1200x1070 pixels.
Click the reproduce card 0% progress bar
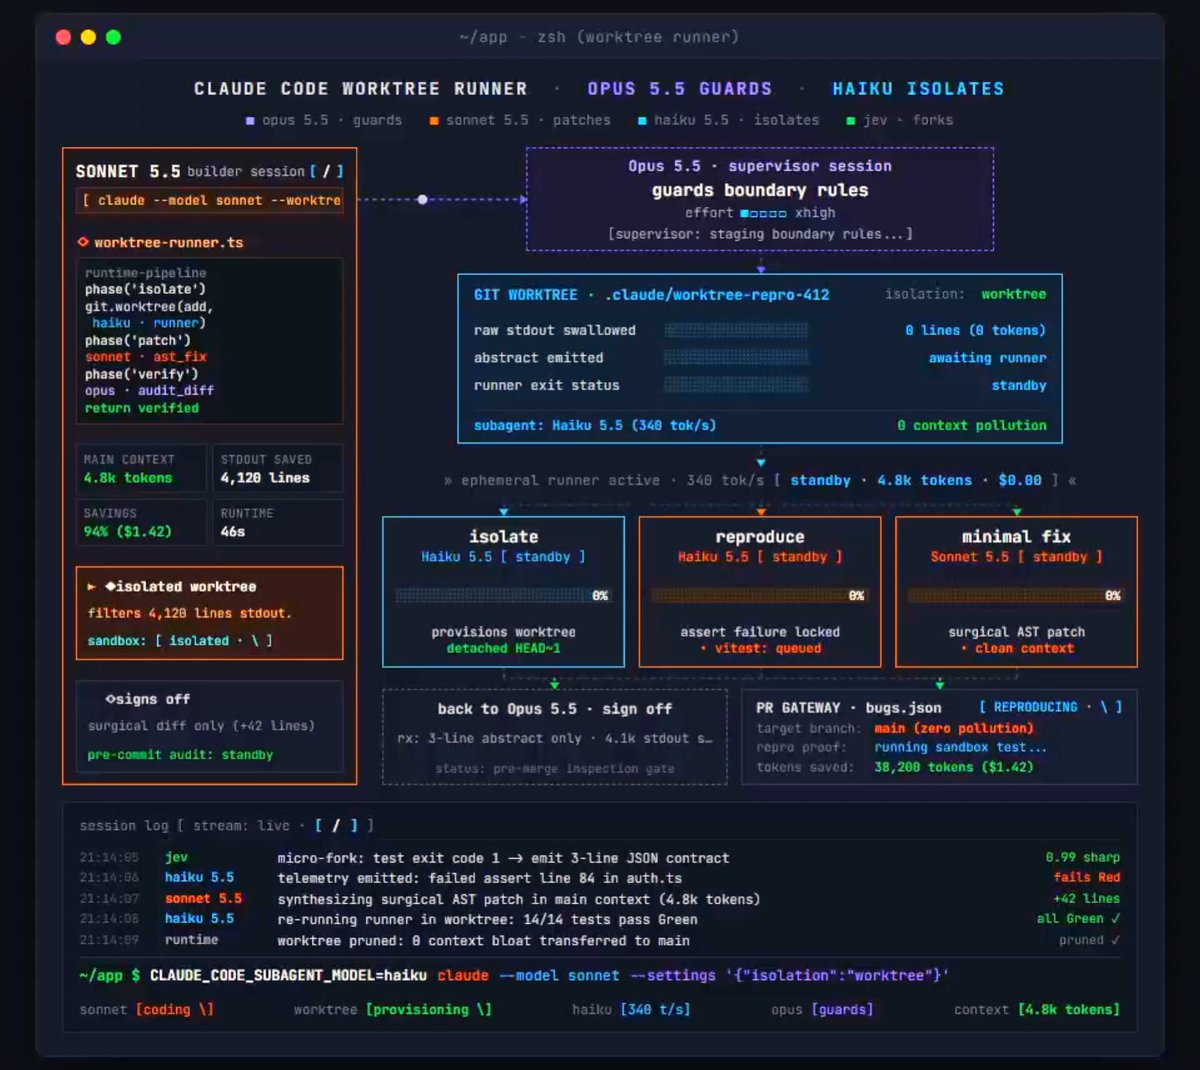pos(759,595)
